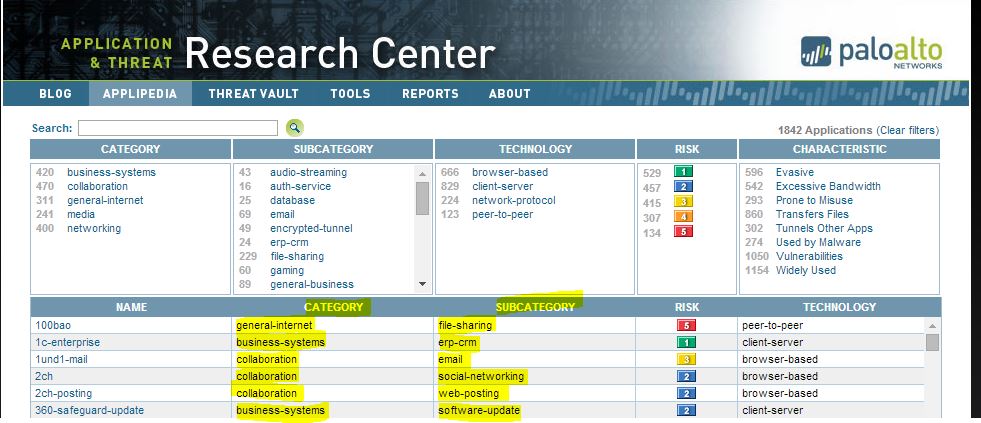
Task: Click risk badge in 360-safeguard-update row
Action: (x=686, y=410)
